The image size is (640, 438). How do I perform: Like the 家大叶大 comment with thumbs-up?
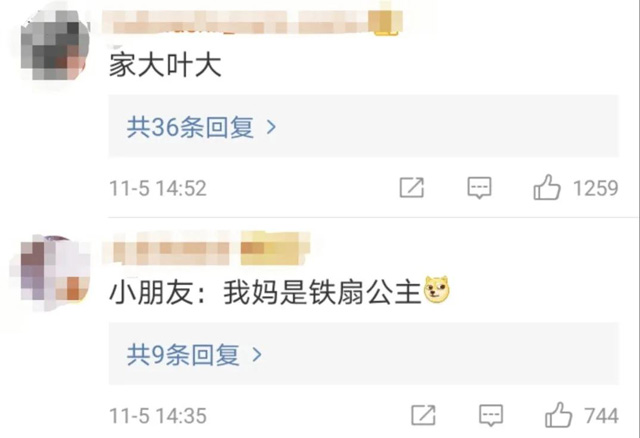click(x=547, y=187)
